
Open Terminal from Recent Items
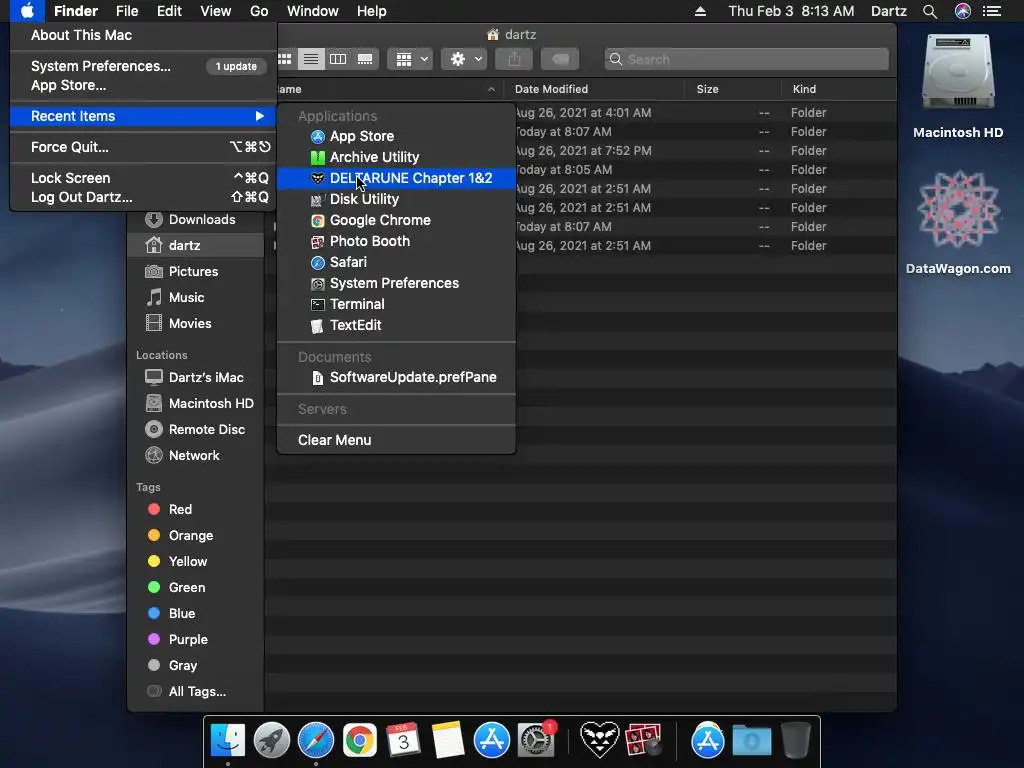396,304
